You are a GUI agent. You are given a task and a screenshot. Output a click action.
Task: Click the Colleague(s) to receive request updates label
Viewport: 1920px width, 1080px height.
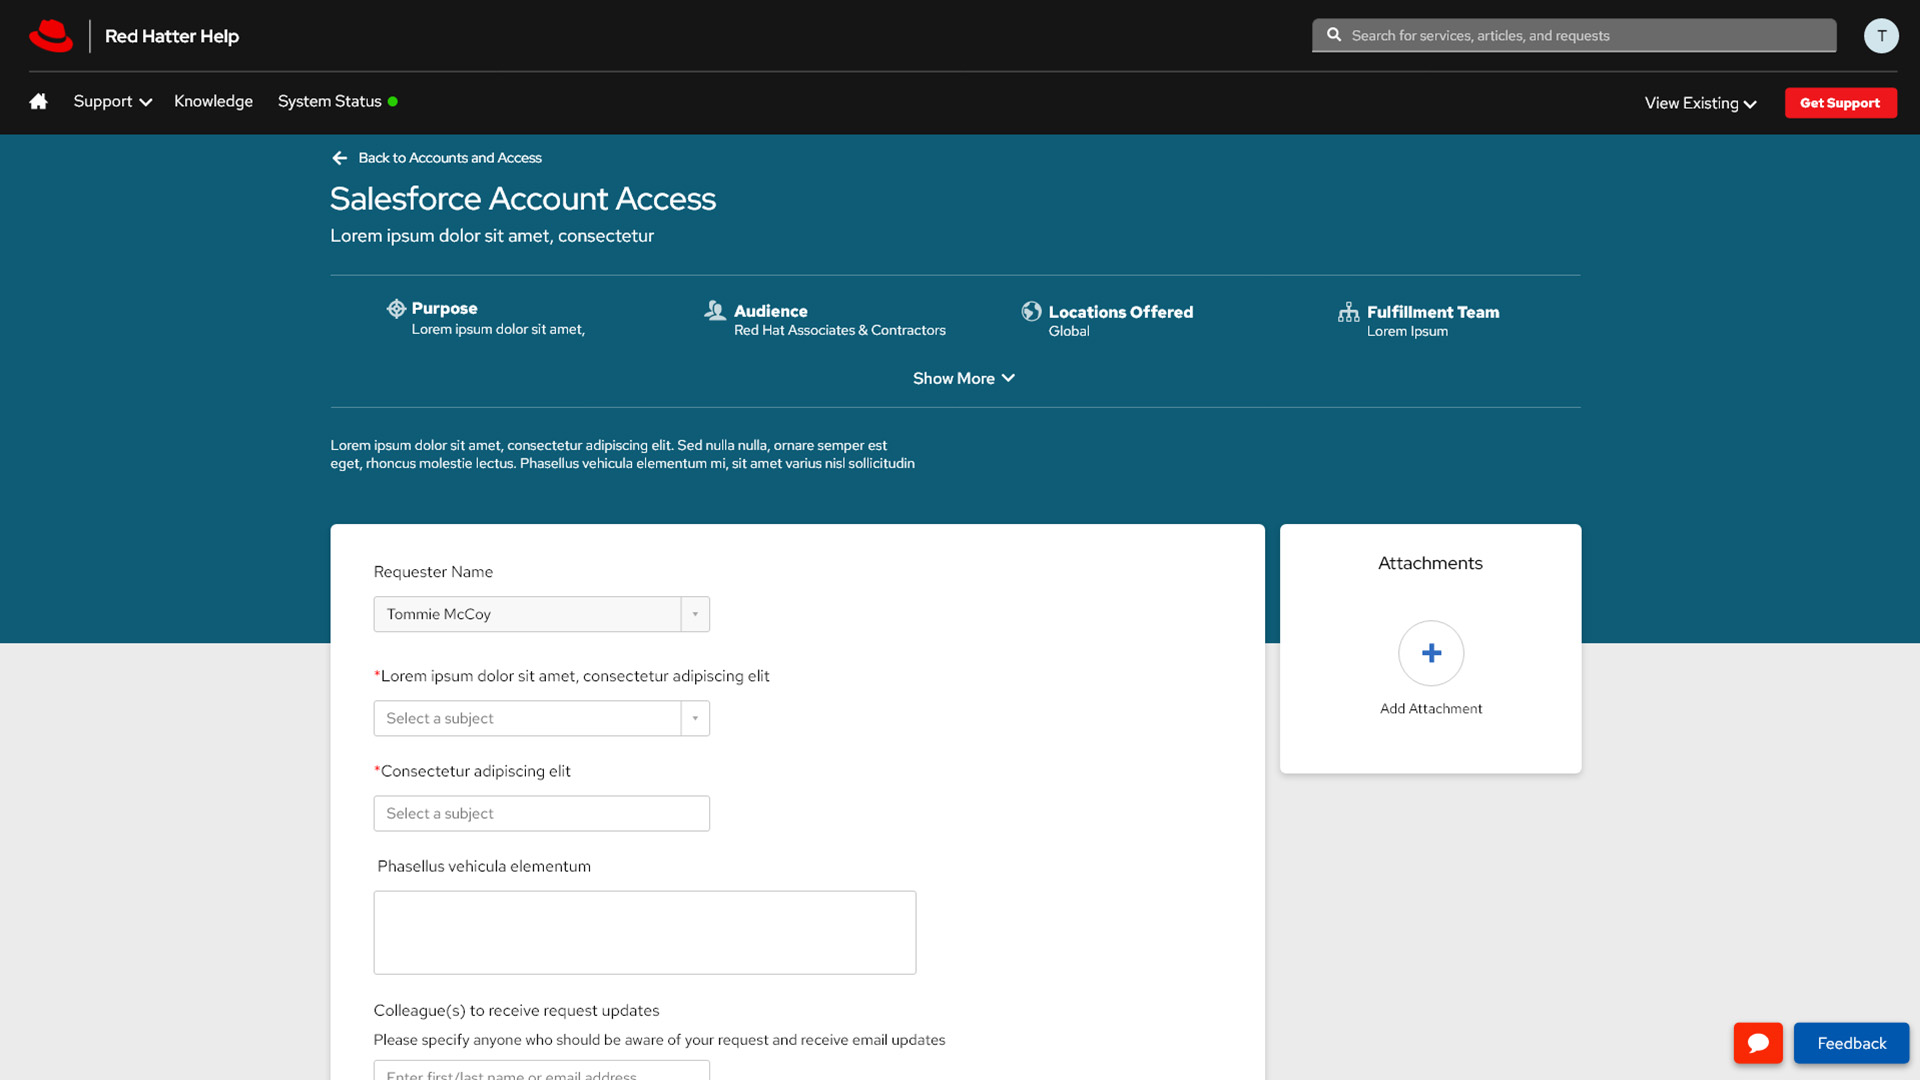click(516, 1010)
